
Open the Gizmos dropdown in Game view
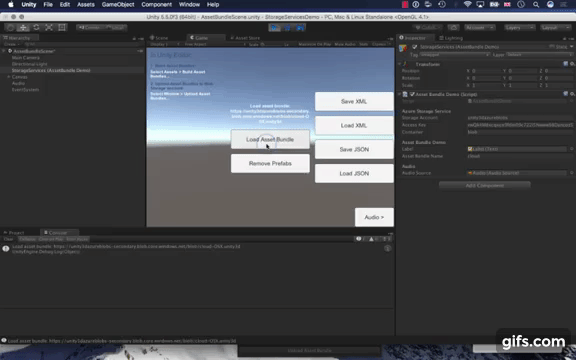click(381, 44)
